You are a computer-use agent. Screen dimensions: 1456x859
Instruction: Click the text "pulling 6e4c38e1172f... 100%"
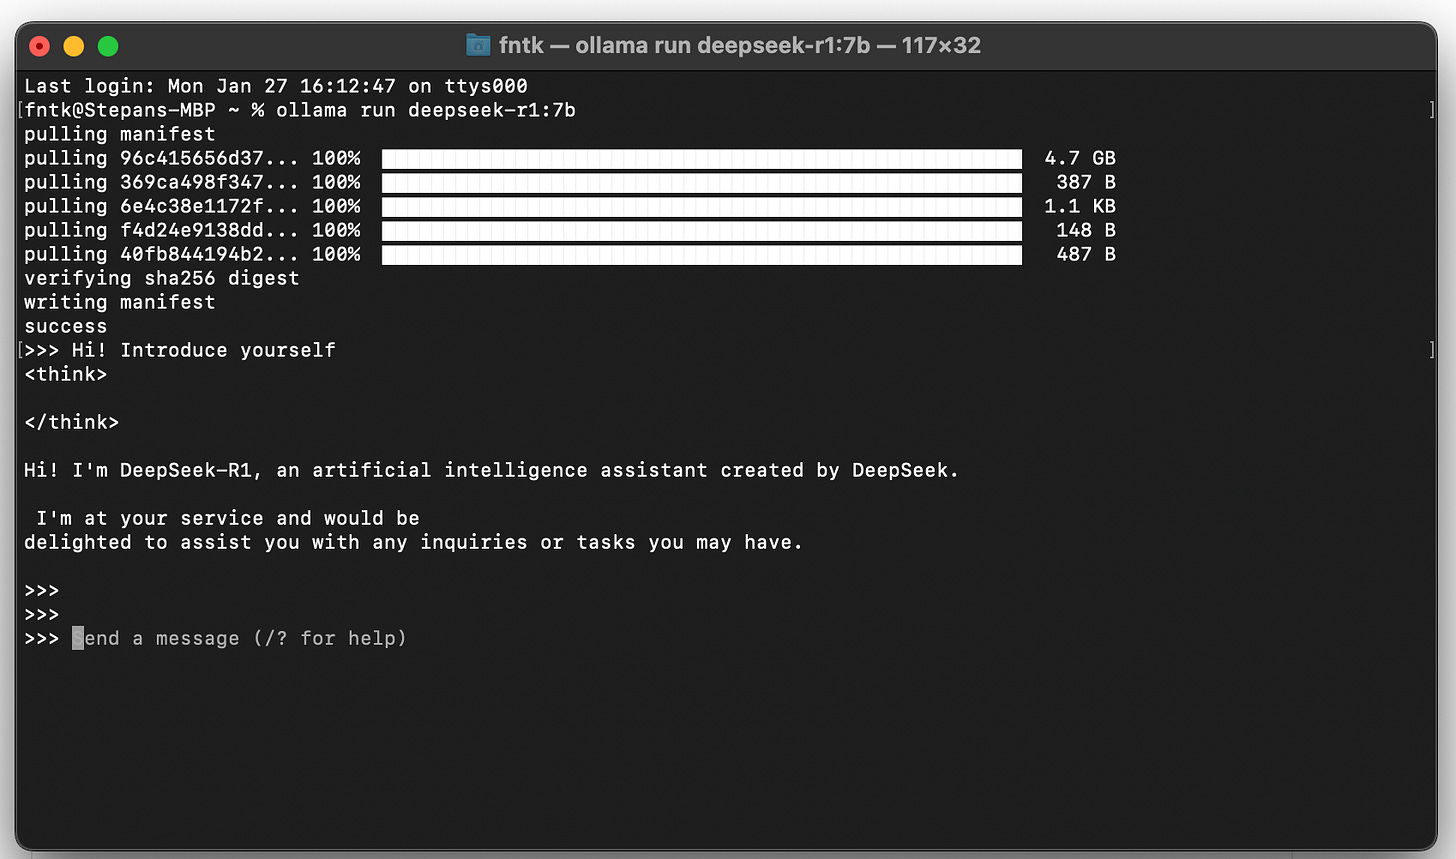(192, 206)
